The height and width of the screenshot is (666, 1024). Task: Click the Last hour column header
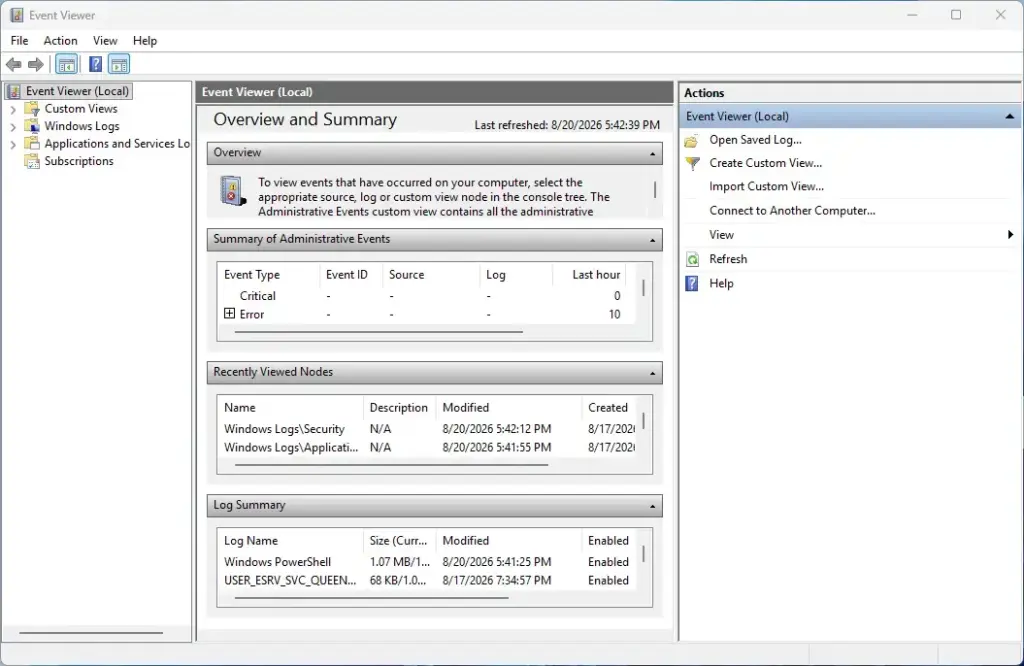coord(589,275)
